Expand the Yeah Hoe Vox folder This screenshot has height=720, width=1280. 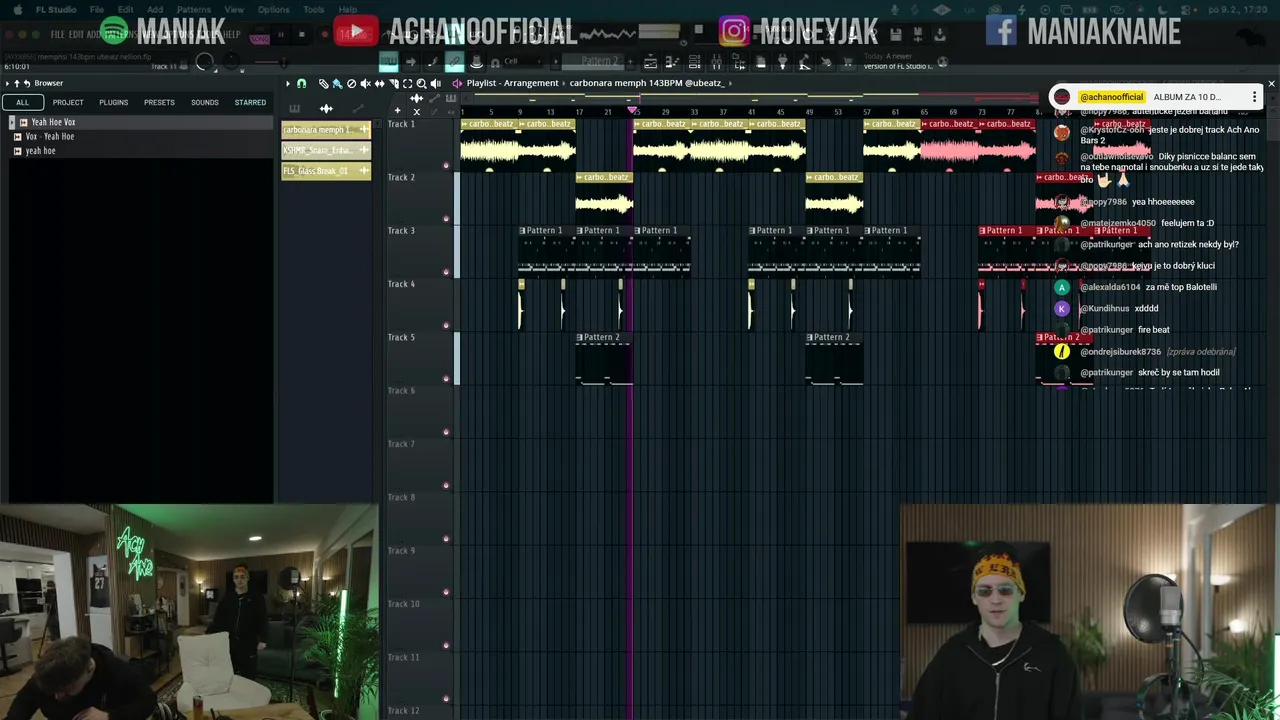12,122
